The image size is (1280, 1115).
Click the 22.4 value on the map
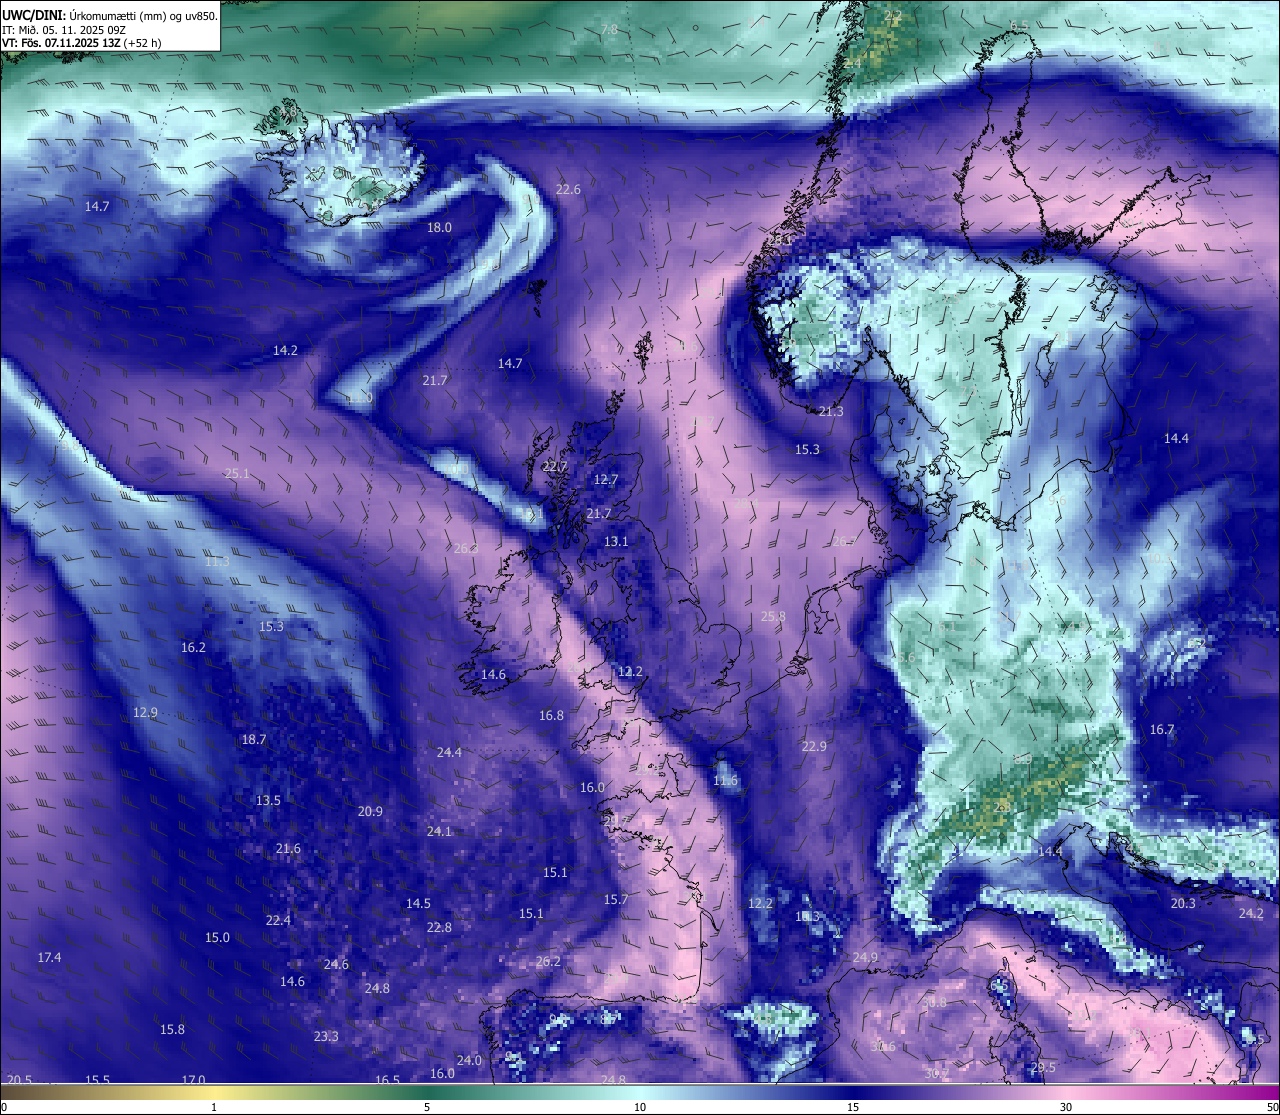[278, 920]
